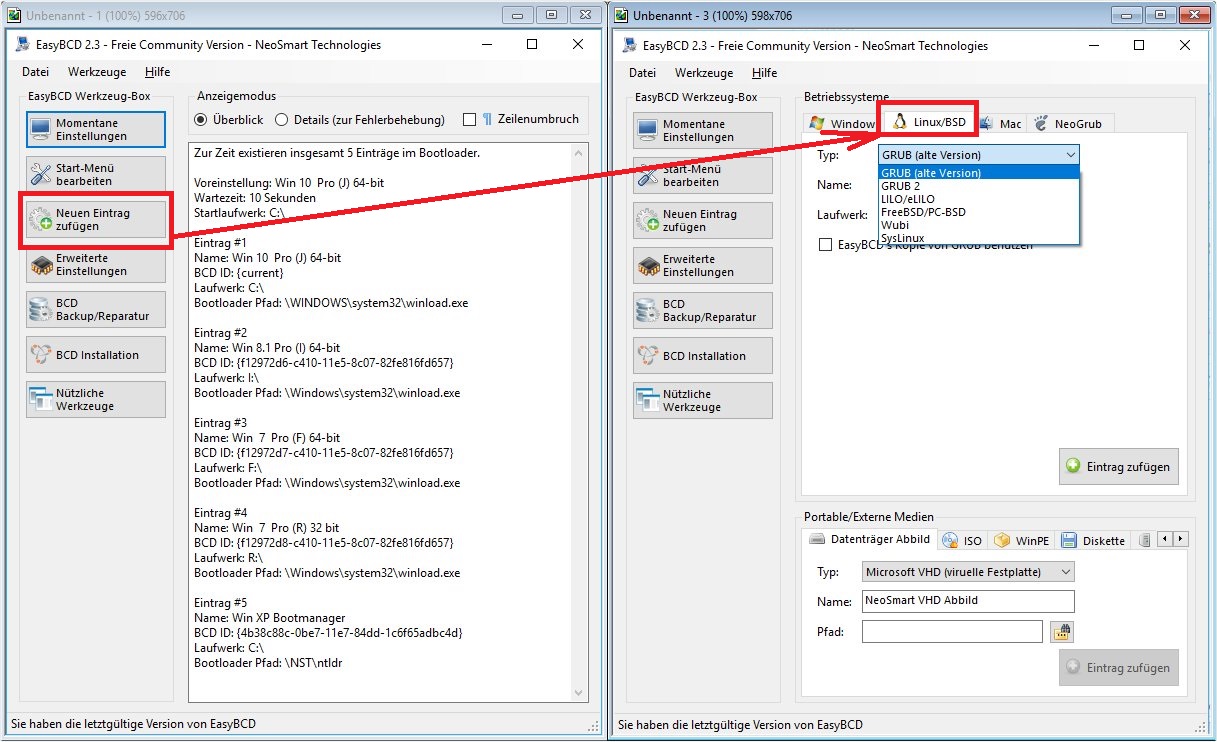Click EasyBCD title bar icon in Unbenannt - 1 window
The width and height of the screenshot is (1217, 742).
(23, 44)
